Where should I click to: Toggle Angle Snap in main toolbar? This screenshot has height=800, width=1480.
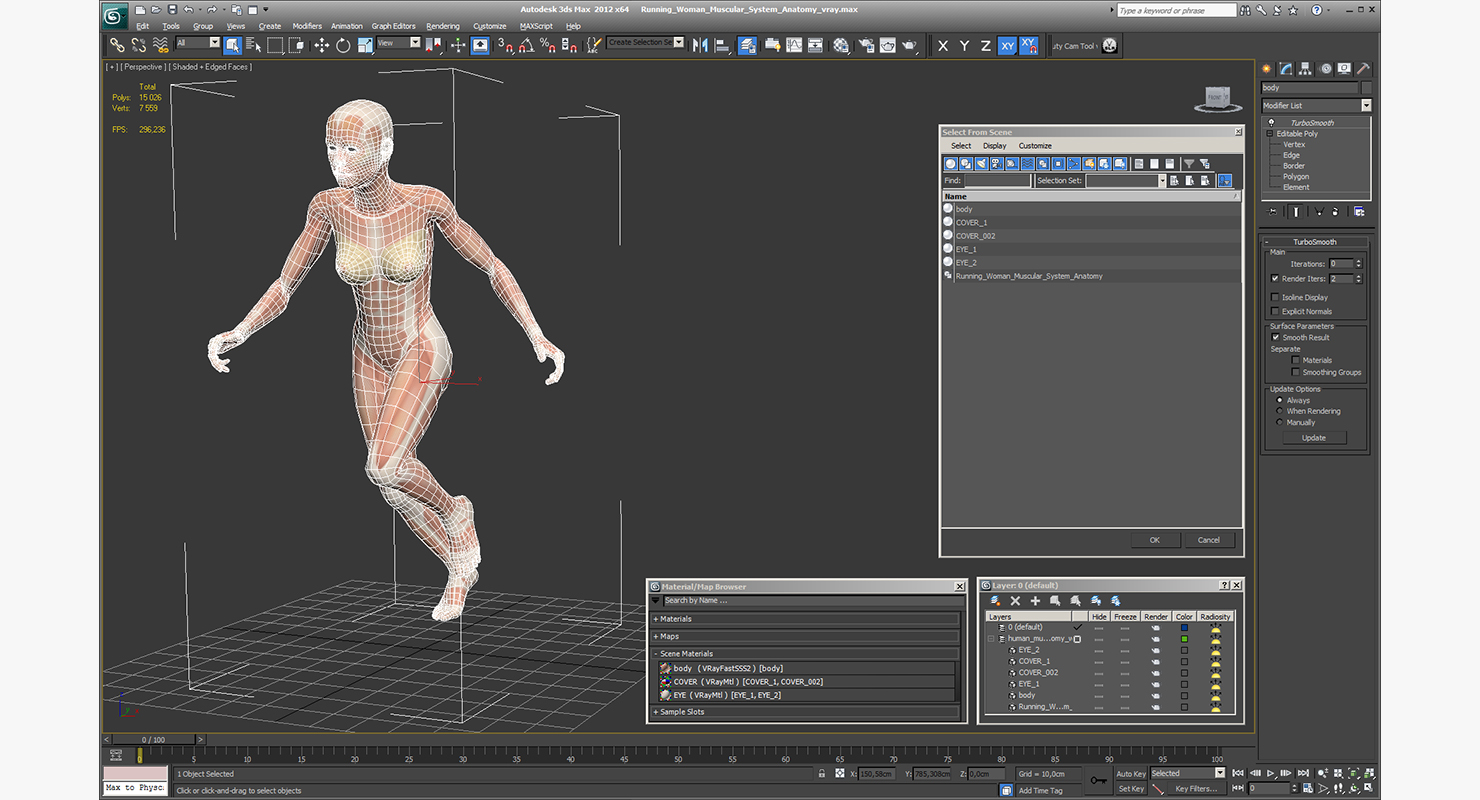[526, 45]
